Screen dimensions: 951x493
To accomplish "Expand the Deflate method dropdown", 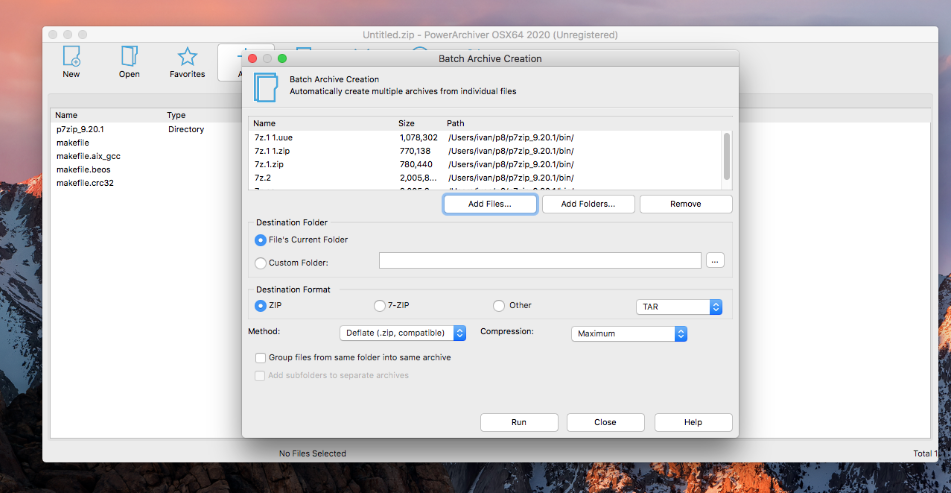I will [x=403, y=333].
